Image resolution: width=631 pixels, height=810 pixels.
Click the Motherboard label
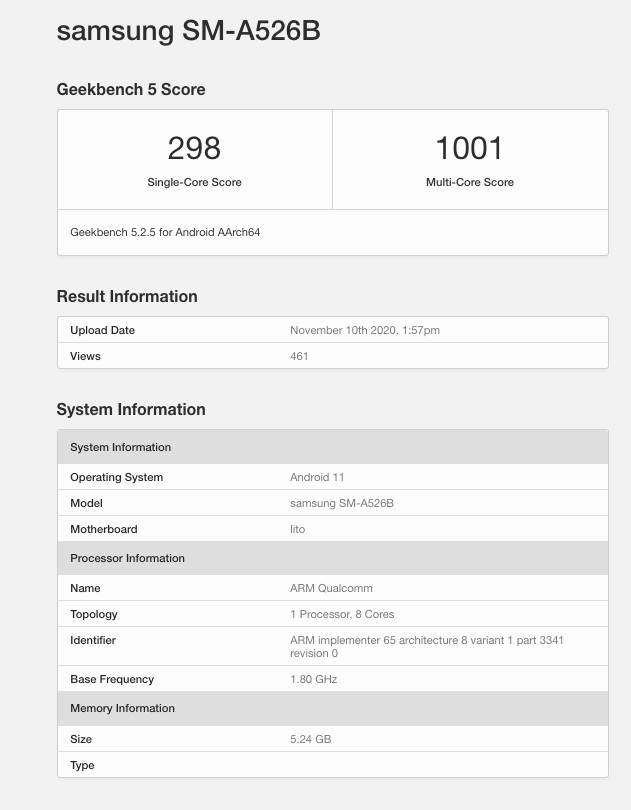pyautogui.click(x=104, y=529)
